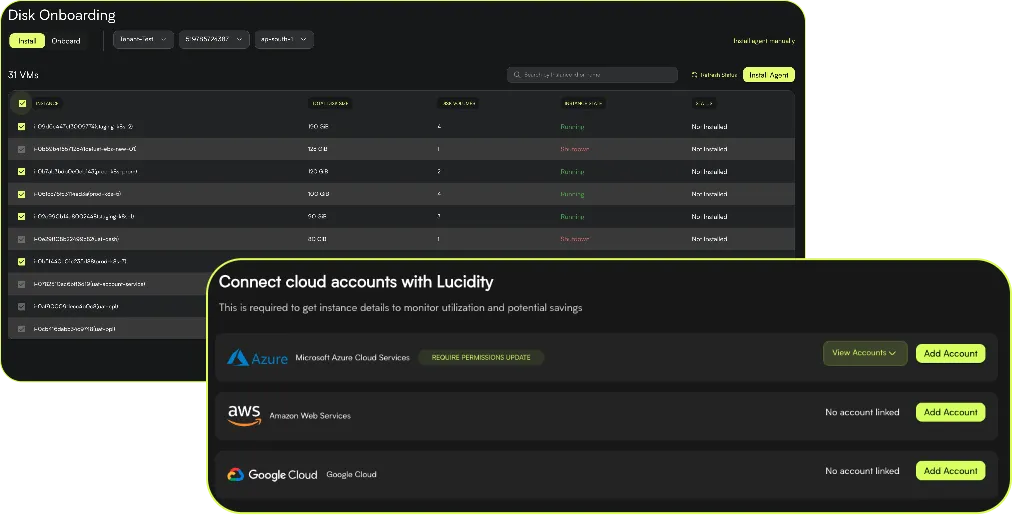Uncheck the 120 GB row with 2 volumes

point(21,172)
